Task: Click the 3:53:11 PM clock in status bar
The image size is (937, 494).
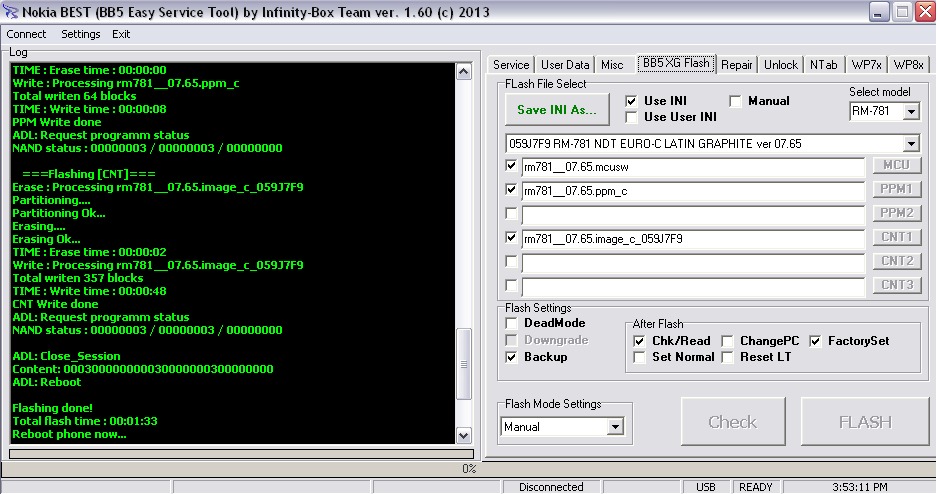Action: pos(859,487)
